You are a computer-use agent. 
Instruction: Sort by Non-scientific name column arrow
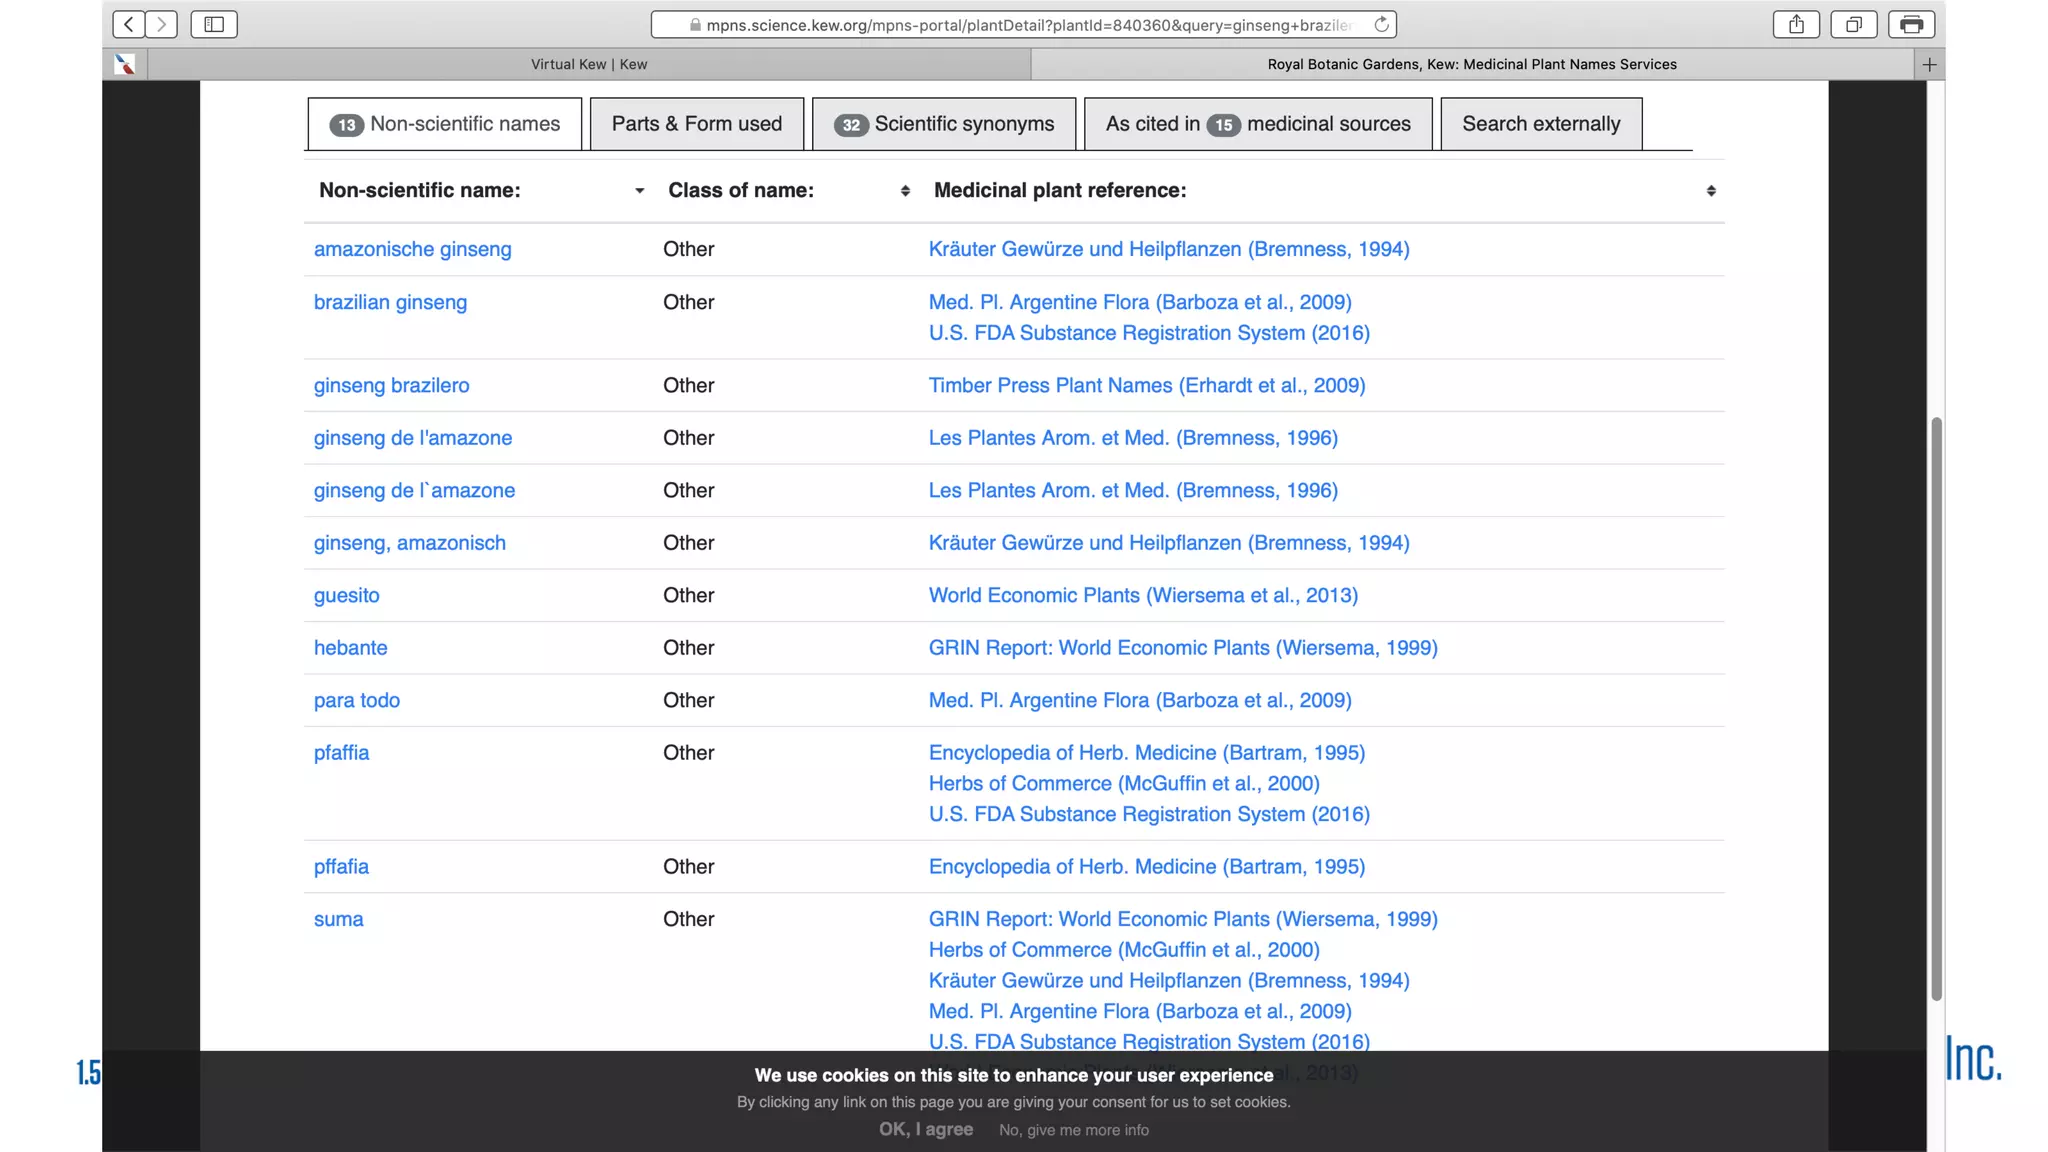click(639, 191)
